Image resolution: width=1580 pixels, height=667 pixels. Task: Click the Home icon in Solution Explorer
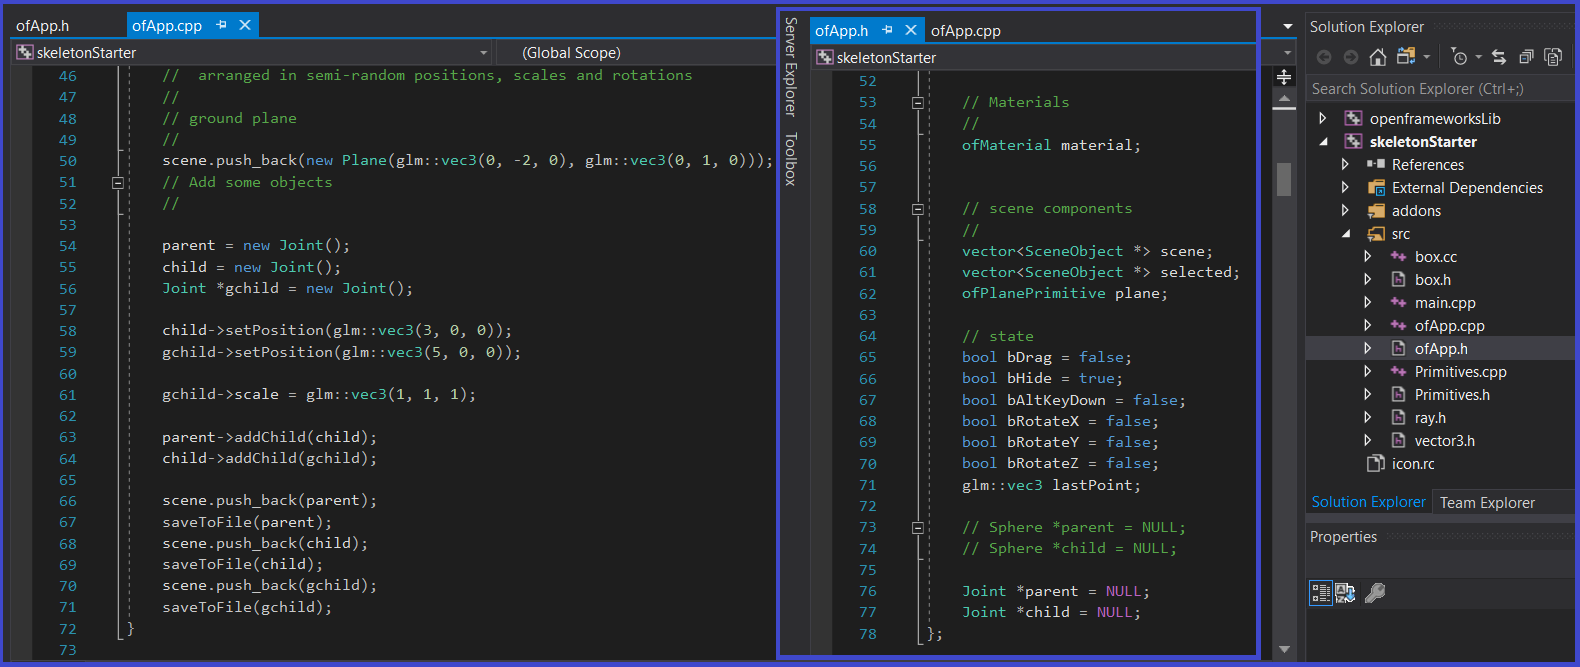(x=1378, y=57)
